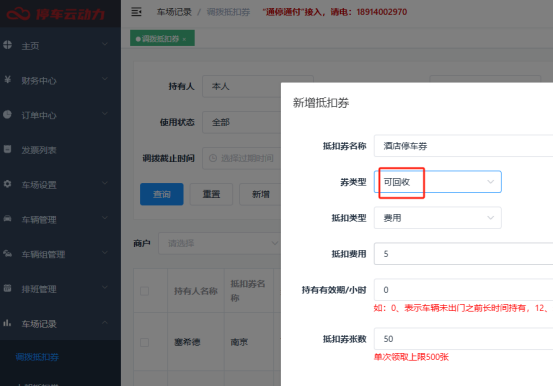Click the 车场设置 gear icon

point(7,184)
